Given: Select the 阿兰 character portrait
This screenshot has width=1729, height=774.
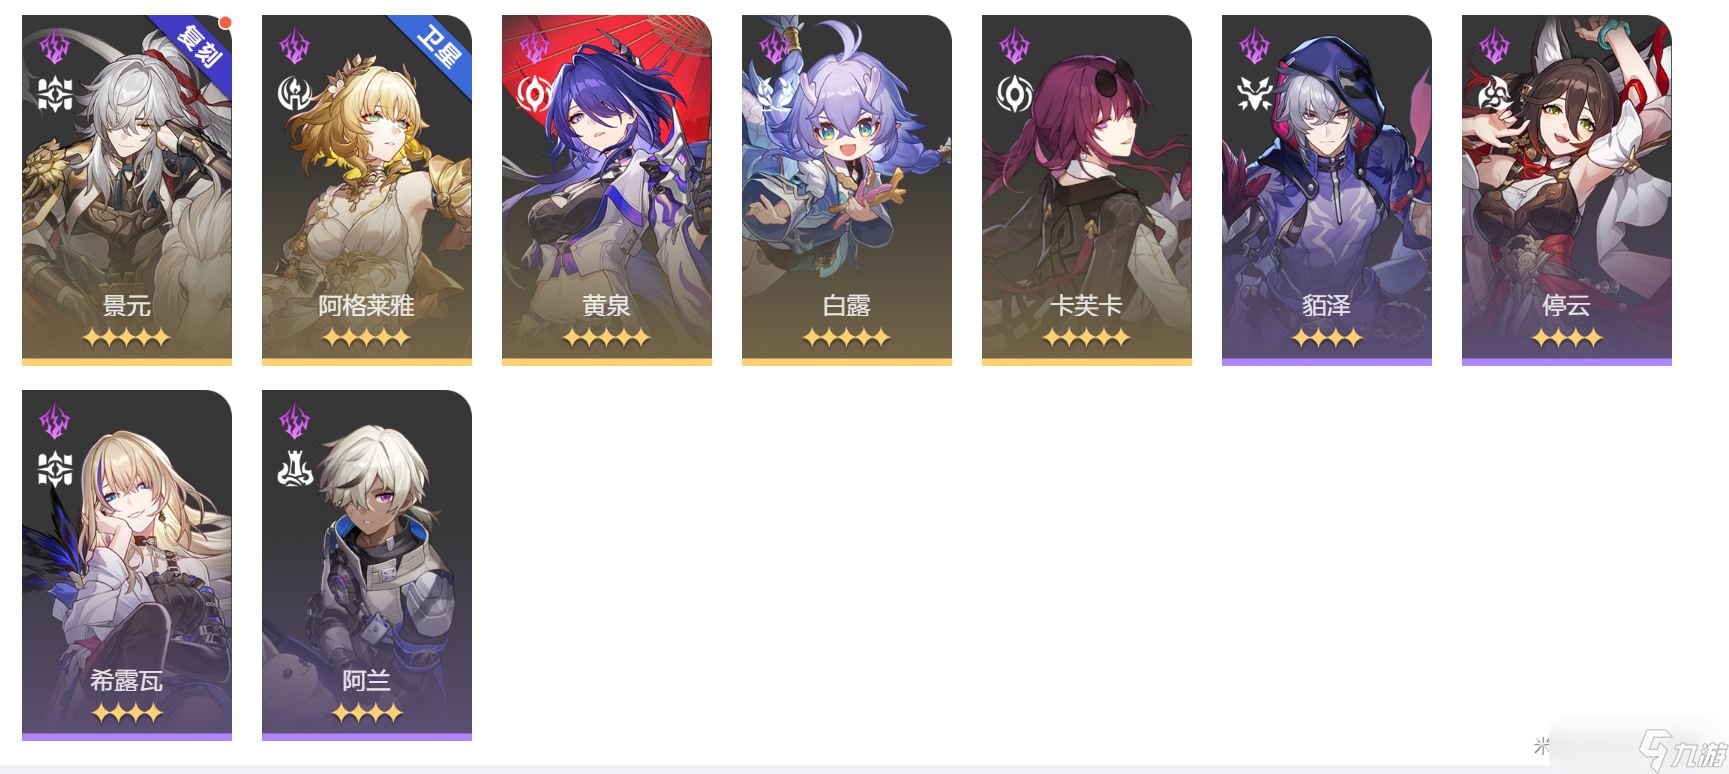Looking at the screenshot, I should click(367, 565).
